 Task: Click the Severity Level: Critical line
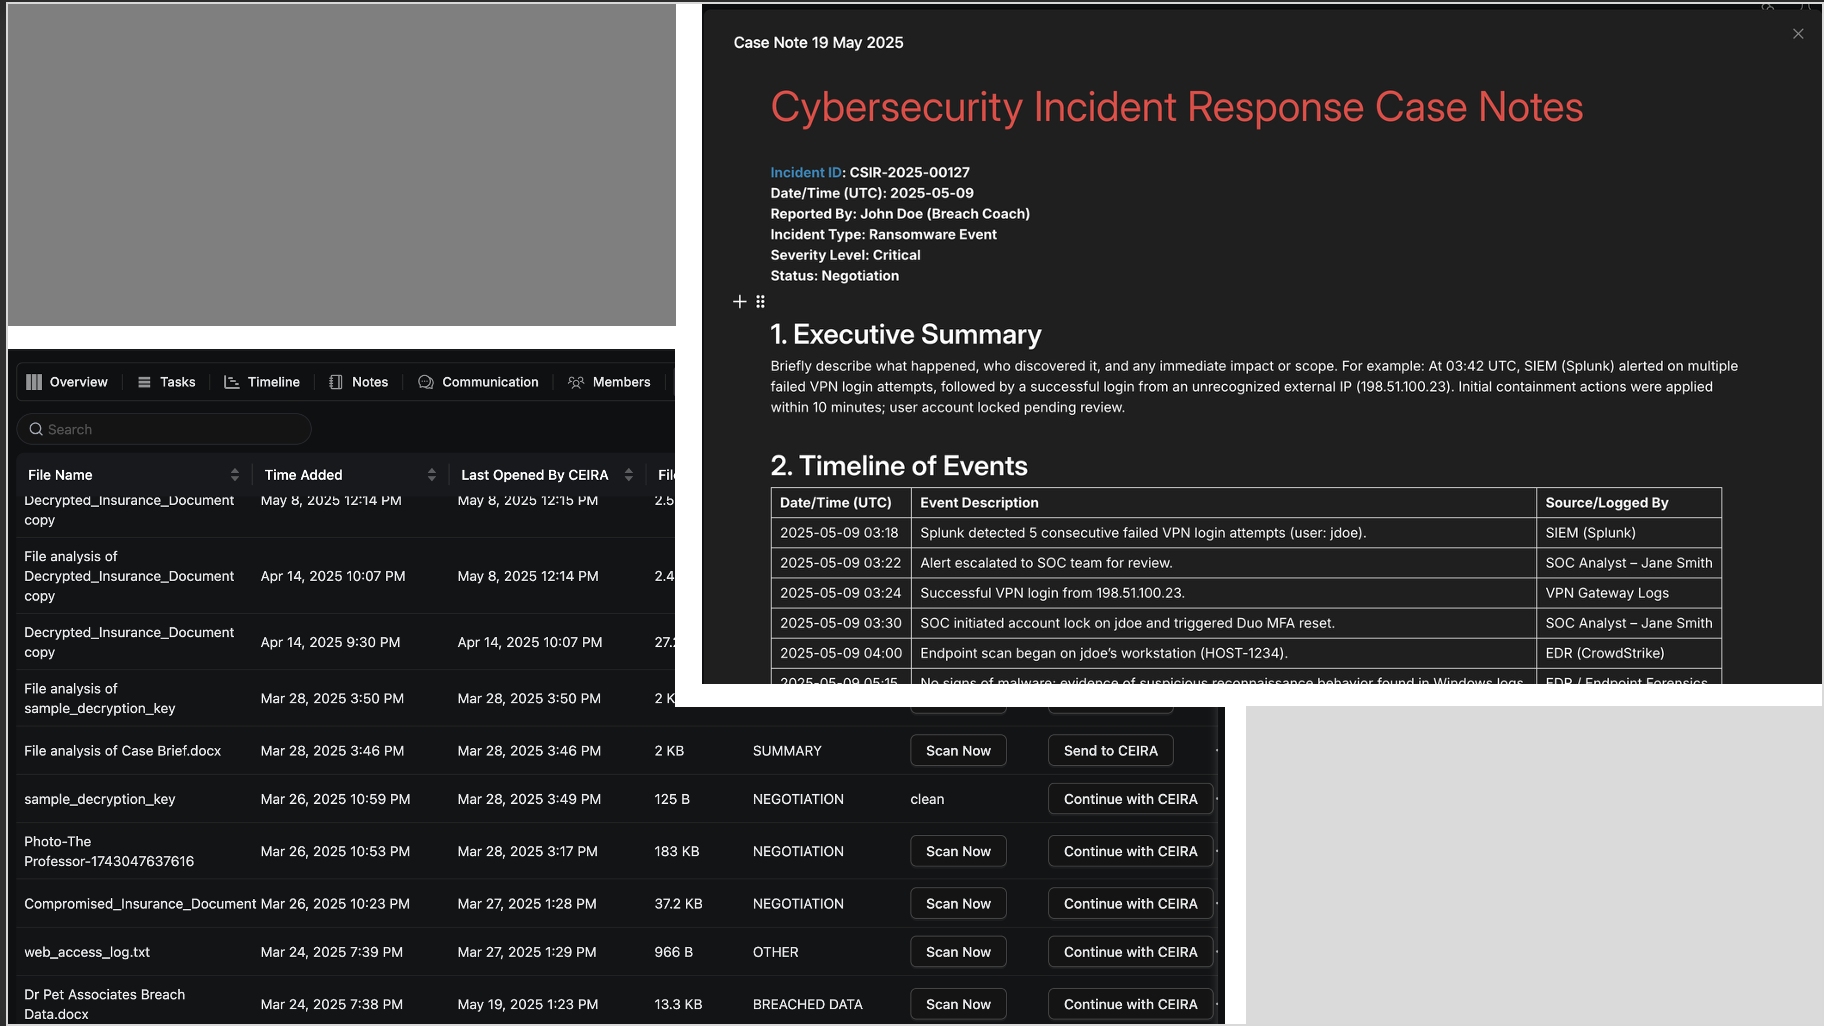point(845,255)
